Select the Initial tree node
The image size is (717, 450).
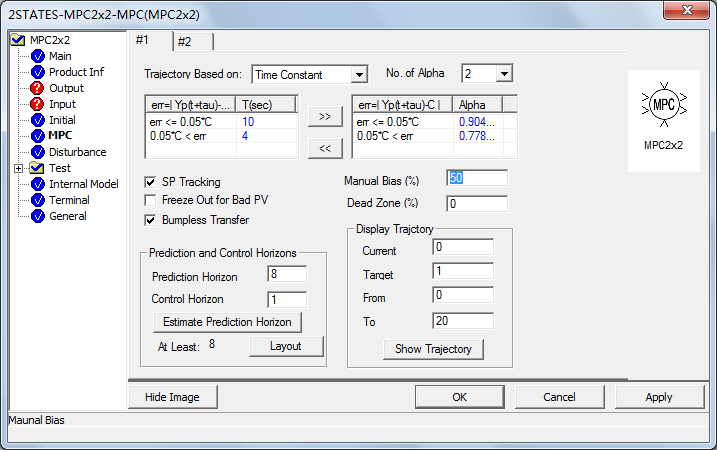62,120
